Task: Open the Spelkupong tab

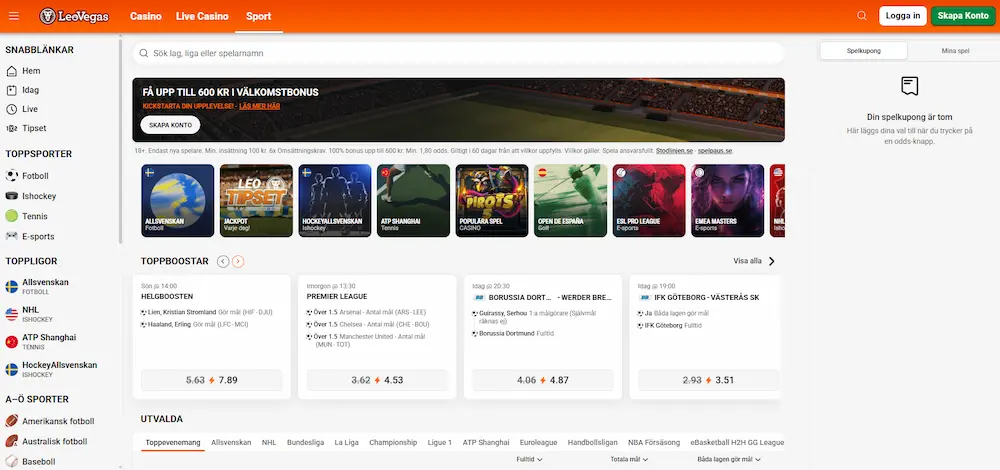Action: [864, 50]
